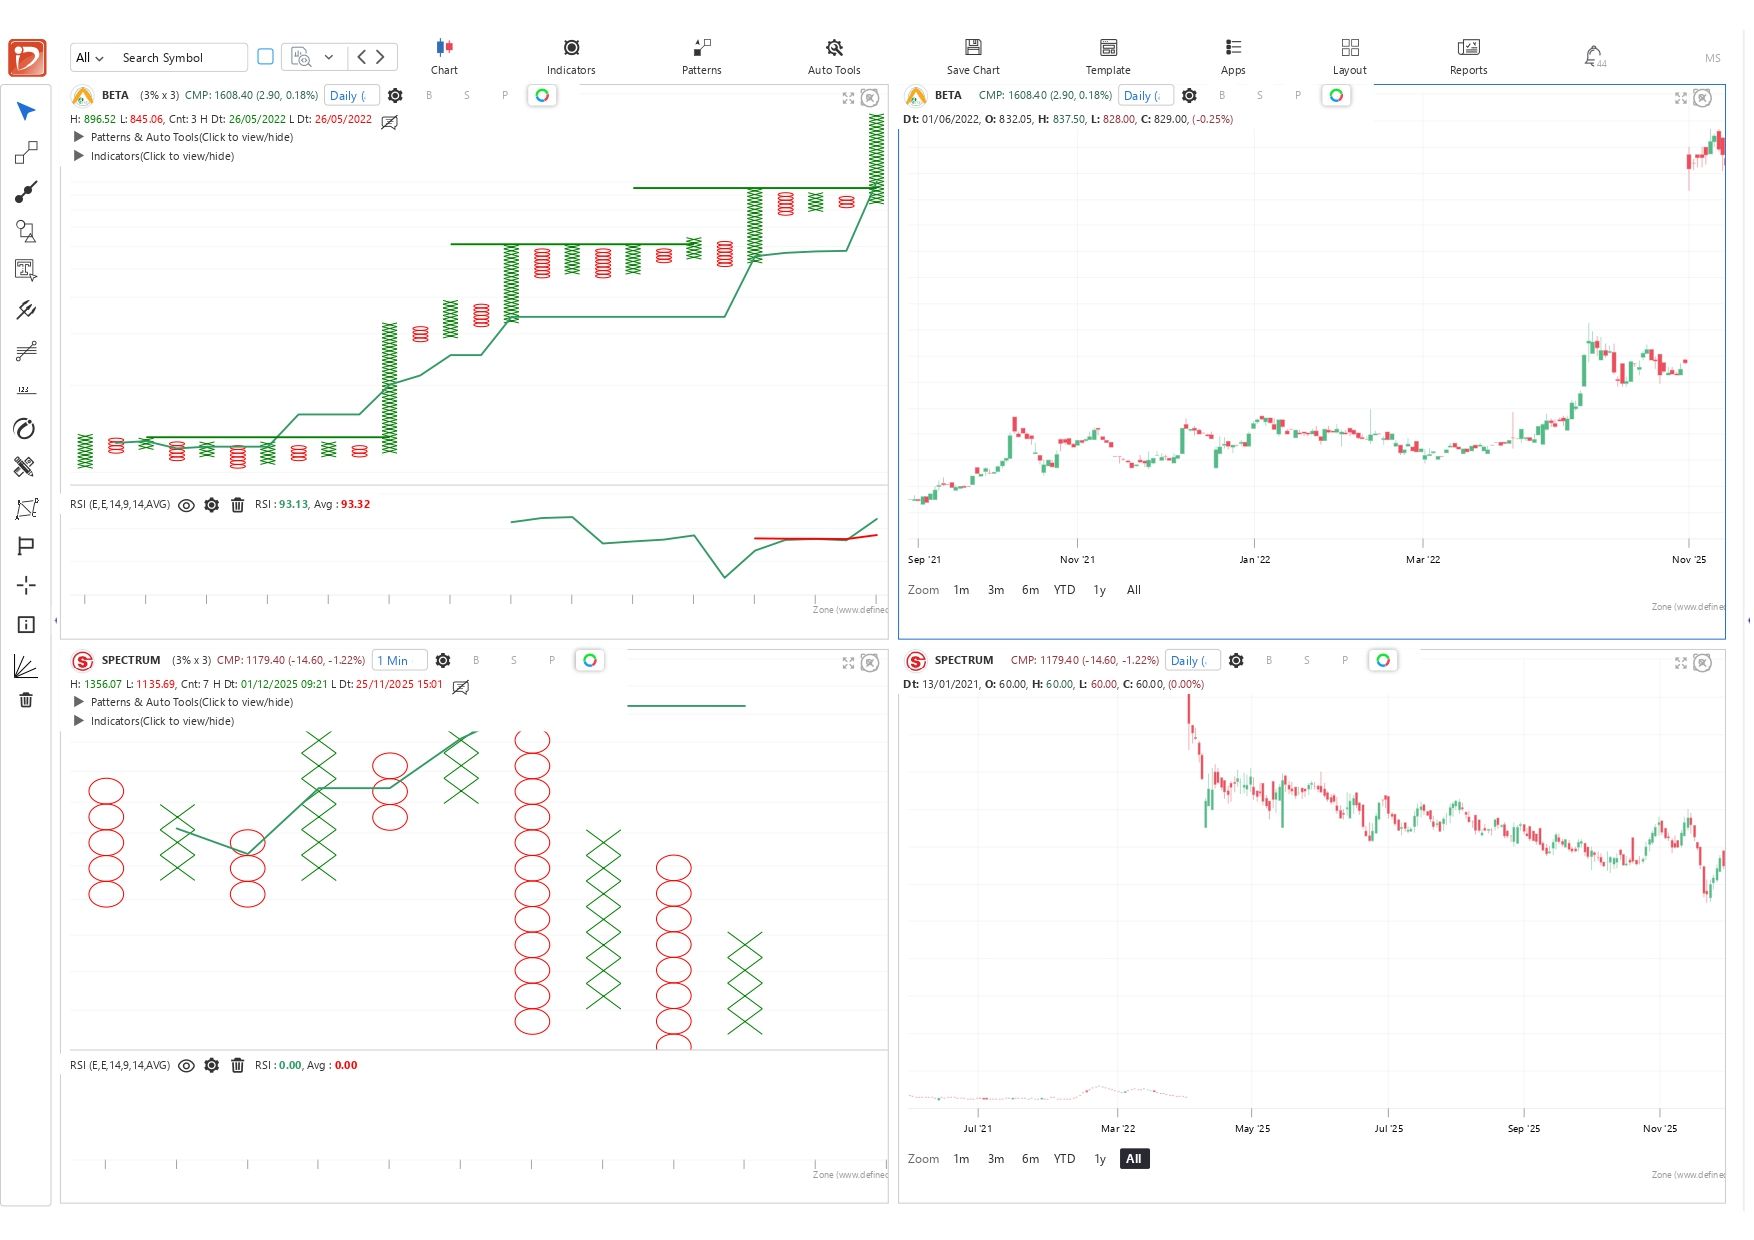Open the Reports menu
Screen dimensions: 1754x1240
coord(1468,56)
